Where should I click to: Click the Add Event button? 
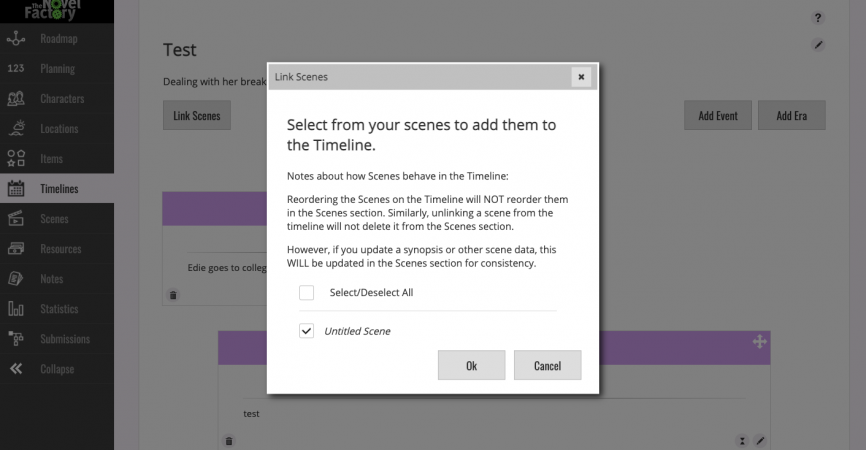[718, 115]
